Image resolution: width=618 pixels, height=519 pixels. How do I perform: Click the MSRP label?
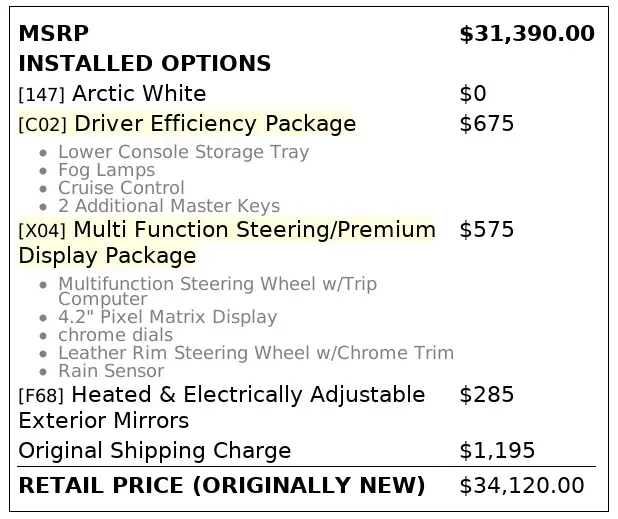[x=53, y=34]
